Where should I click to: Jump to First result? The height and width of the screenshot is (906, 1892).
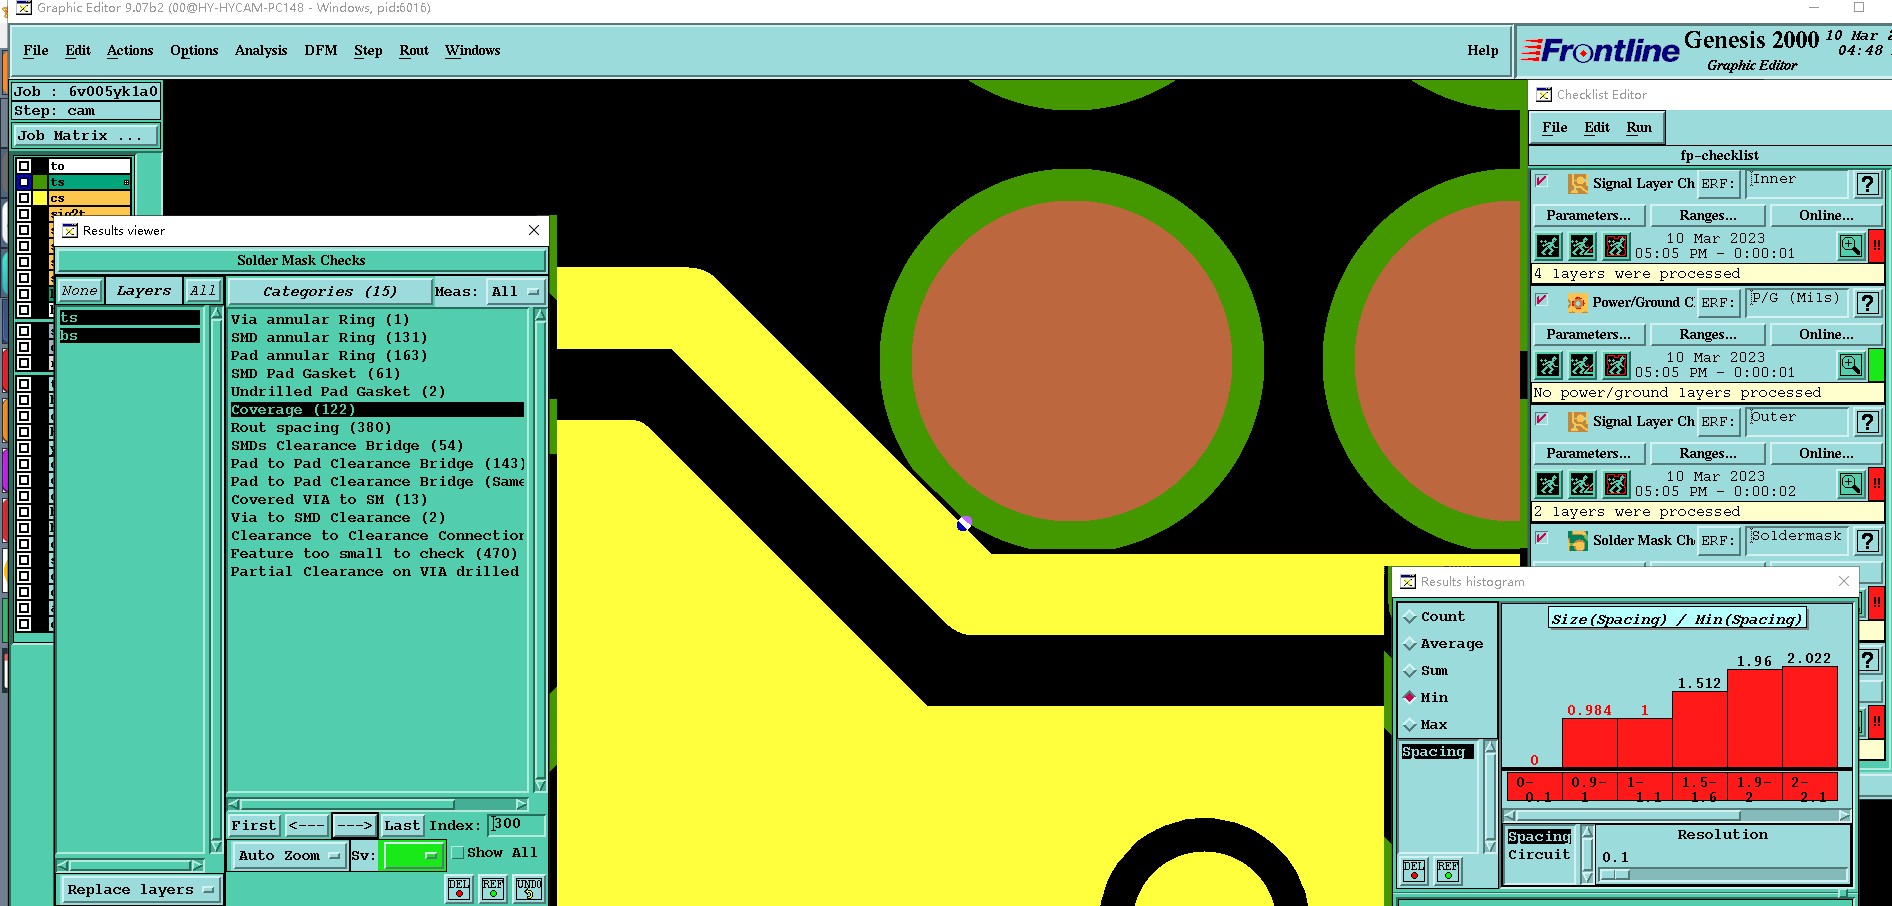click(x=254, y=825)
